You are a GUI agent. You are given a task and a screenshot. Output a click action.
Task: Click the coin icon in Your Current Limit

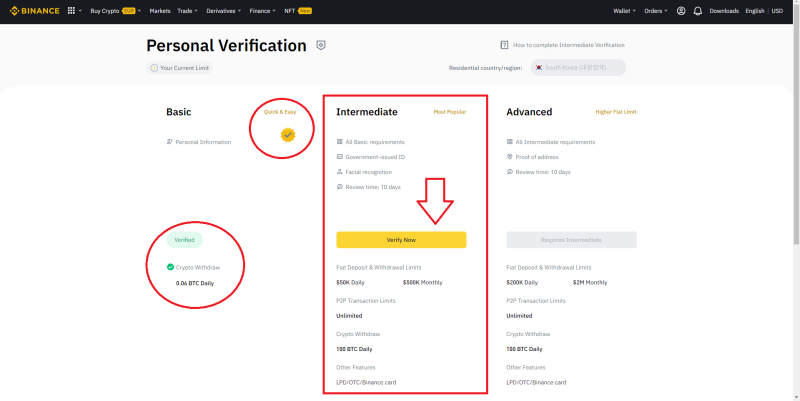(154, 68)
